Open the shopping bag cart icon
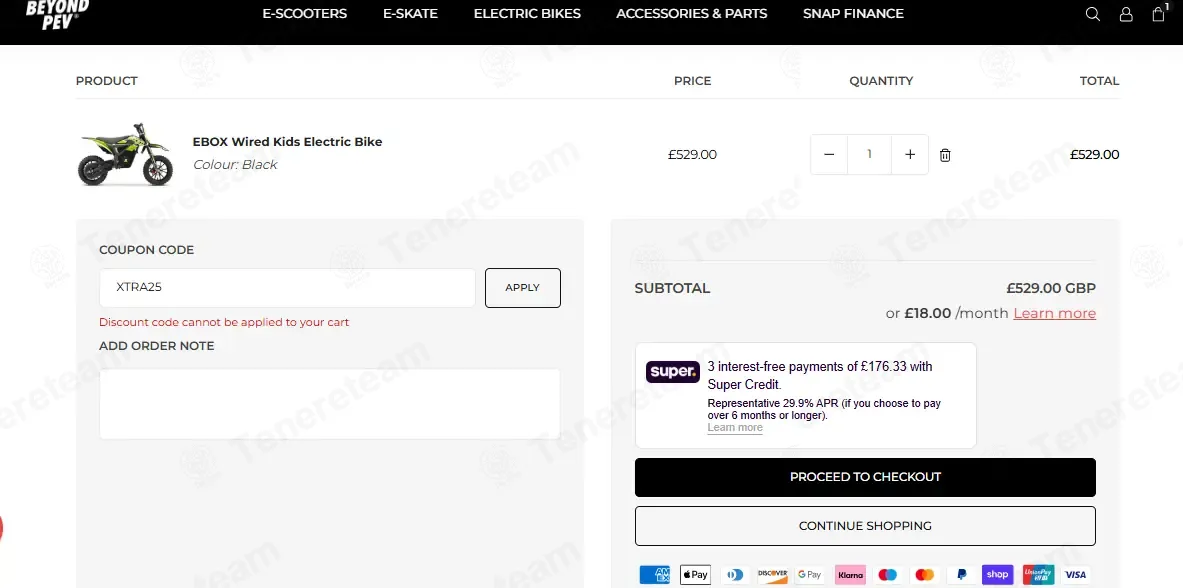Image resolution: width=1183 pixels, height=588 pixels. coord(1159,13)
